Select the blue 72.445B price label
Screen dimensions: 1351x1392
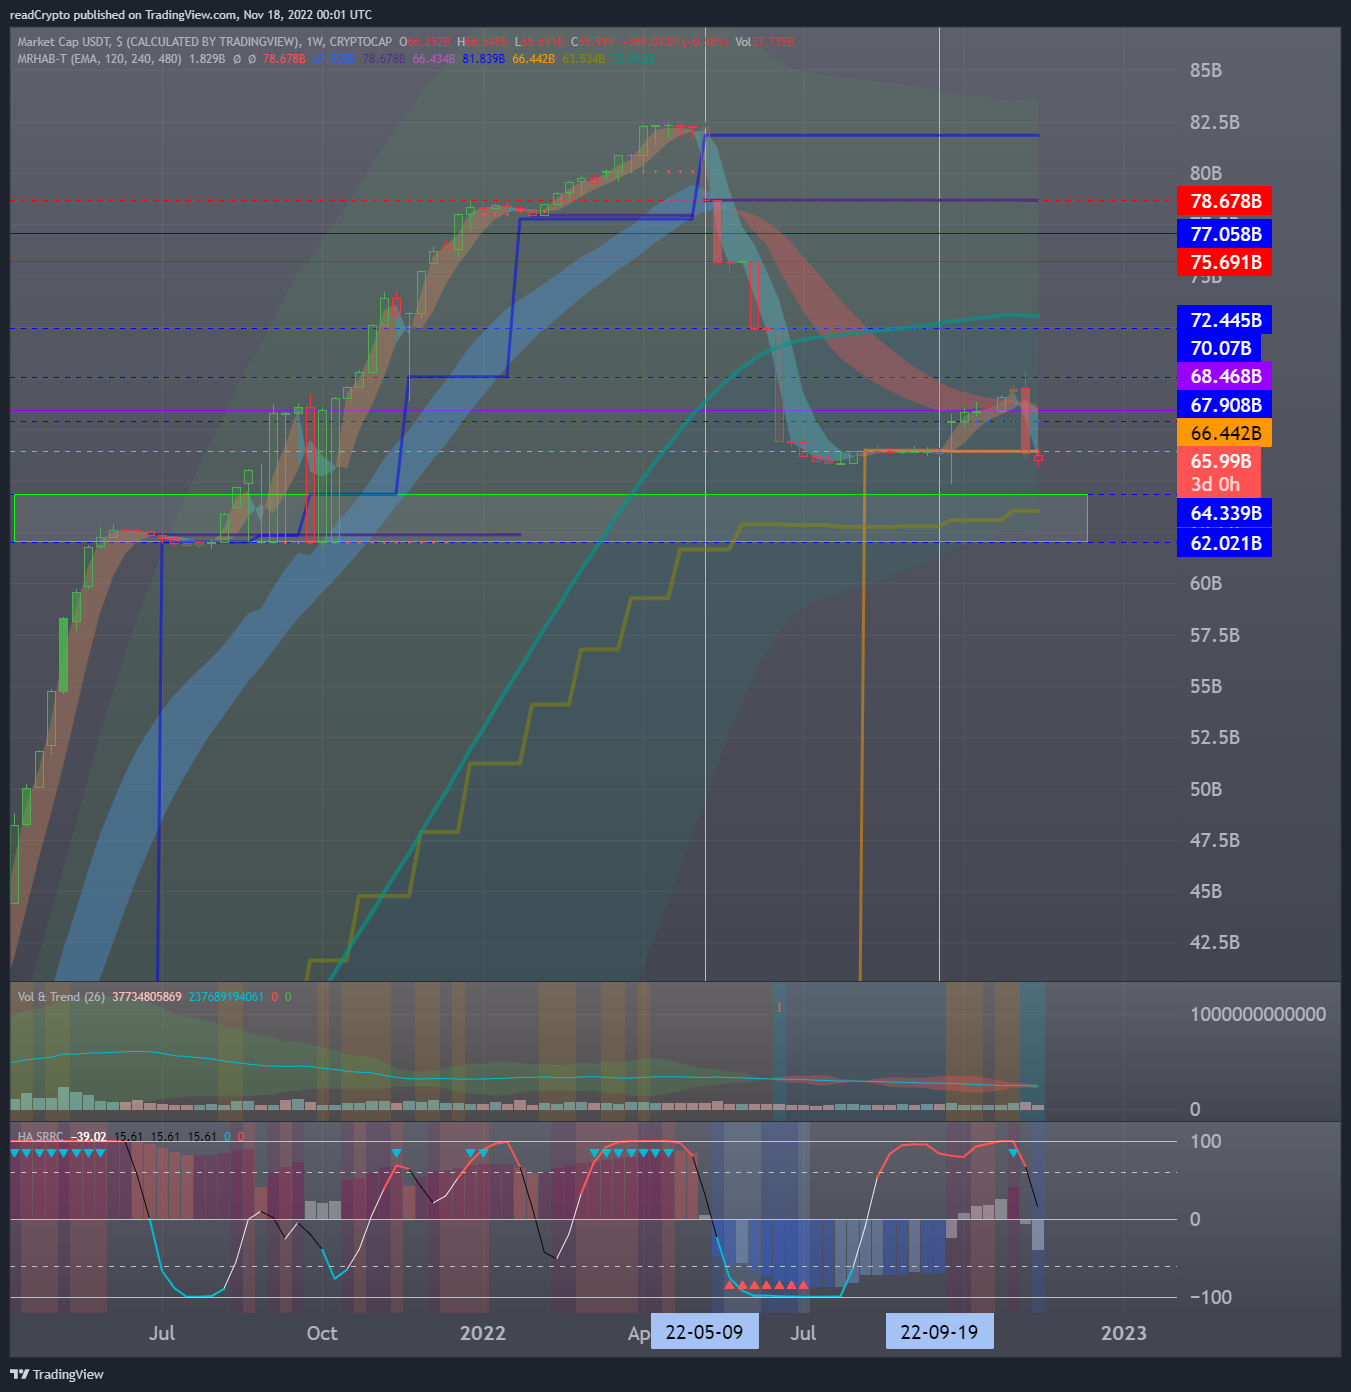(x=1225, y=320)
